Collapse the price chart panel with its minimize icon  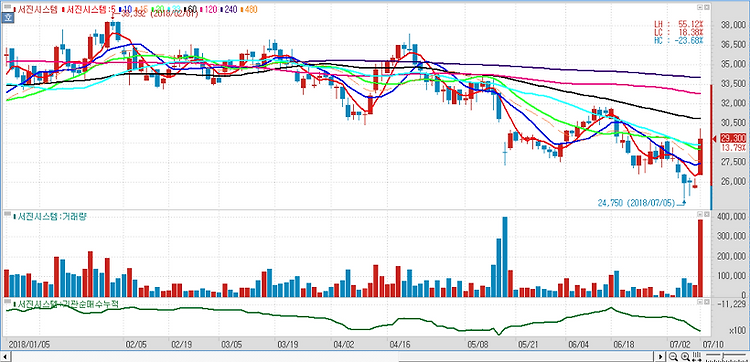(700, 7)
